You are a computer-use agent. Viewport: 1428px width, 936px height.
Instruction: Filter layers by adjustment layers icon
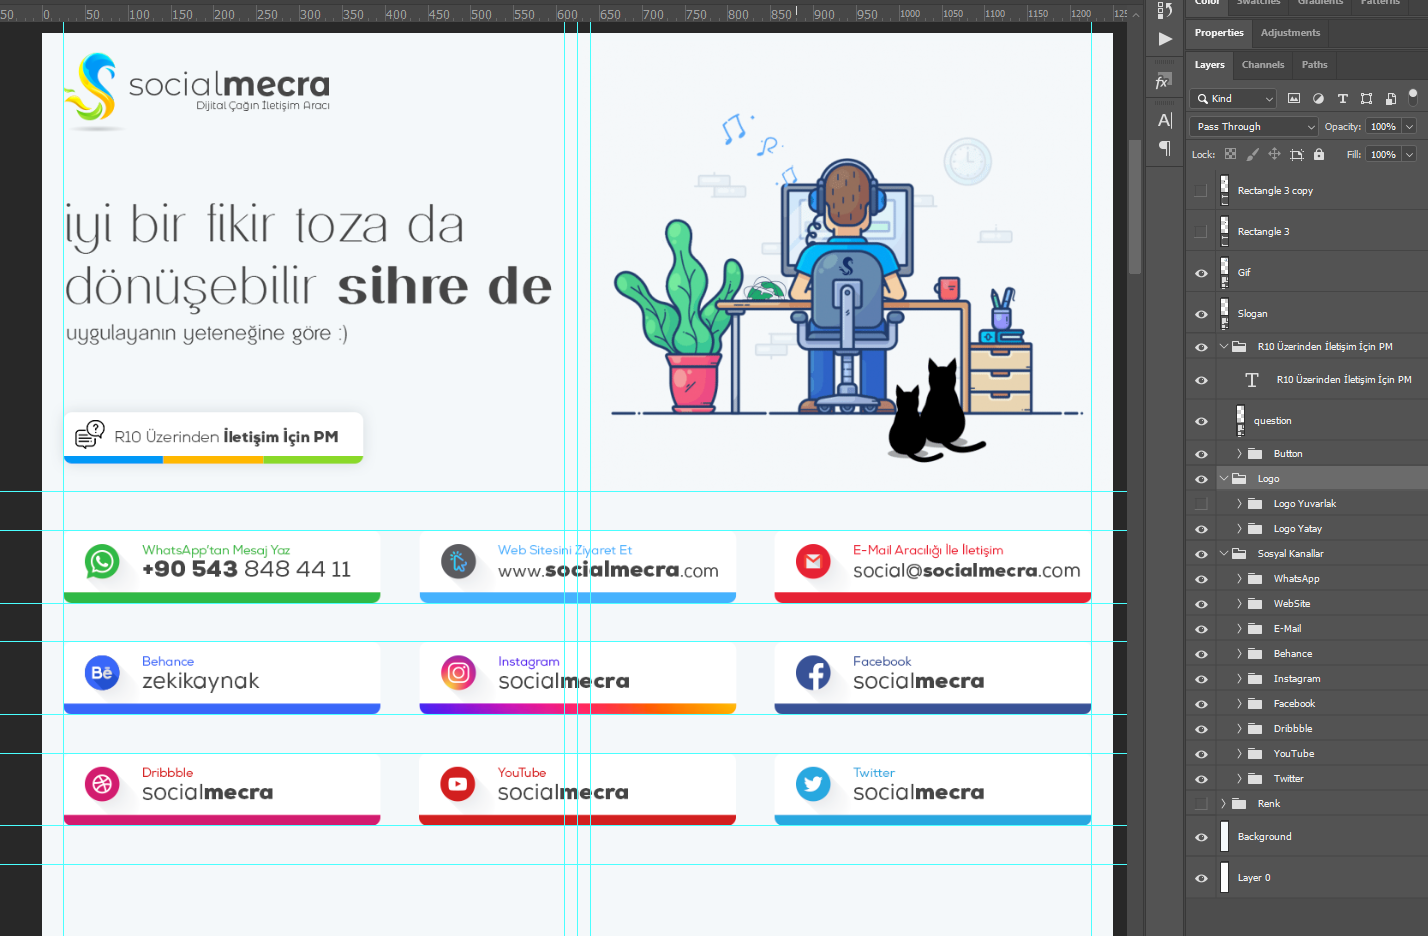[1318, 98]
